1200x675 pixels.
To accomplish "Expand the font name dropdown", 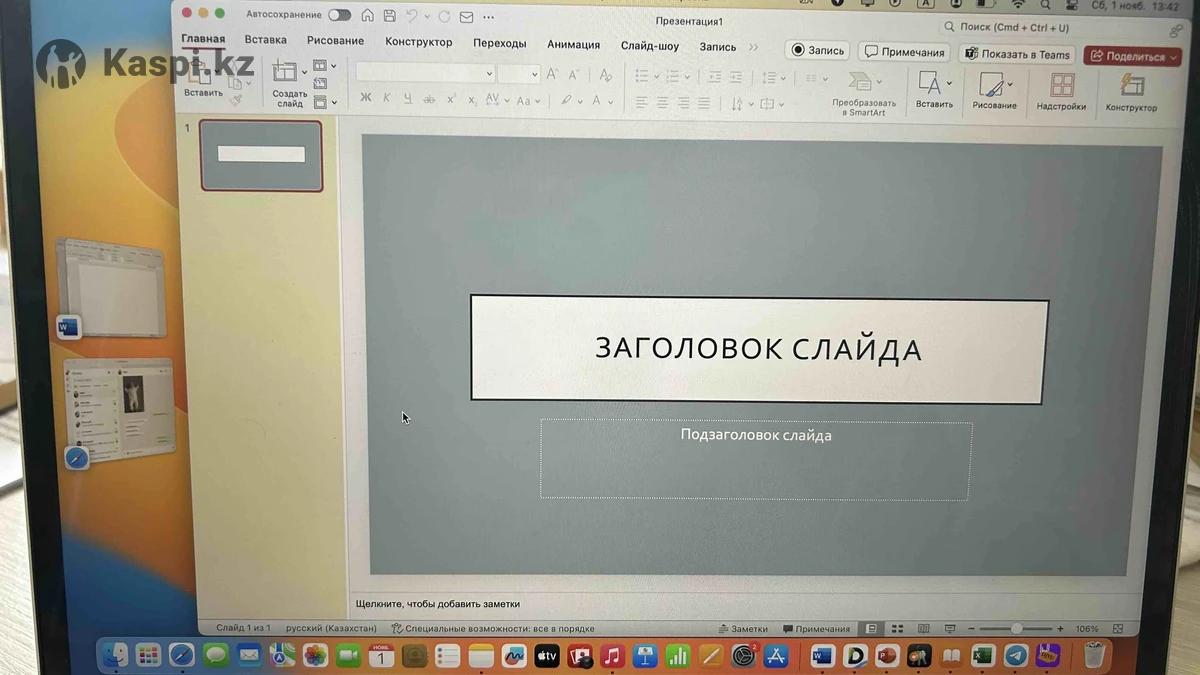I will (489, 74).
